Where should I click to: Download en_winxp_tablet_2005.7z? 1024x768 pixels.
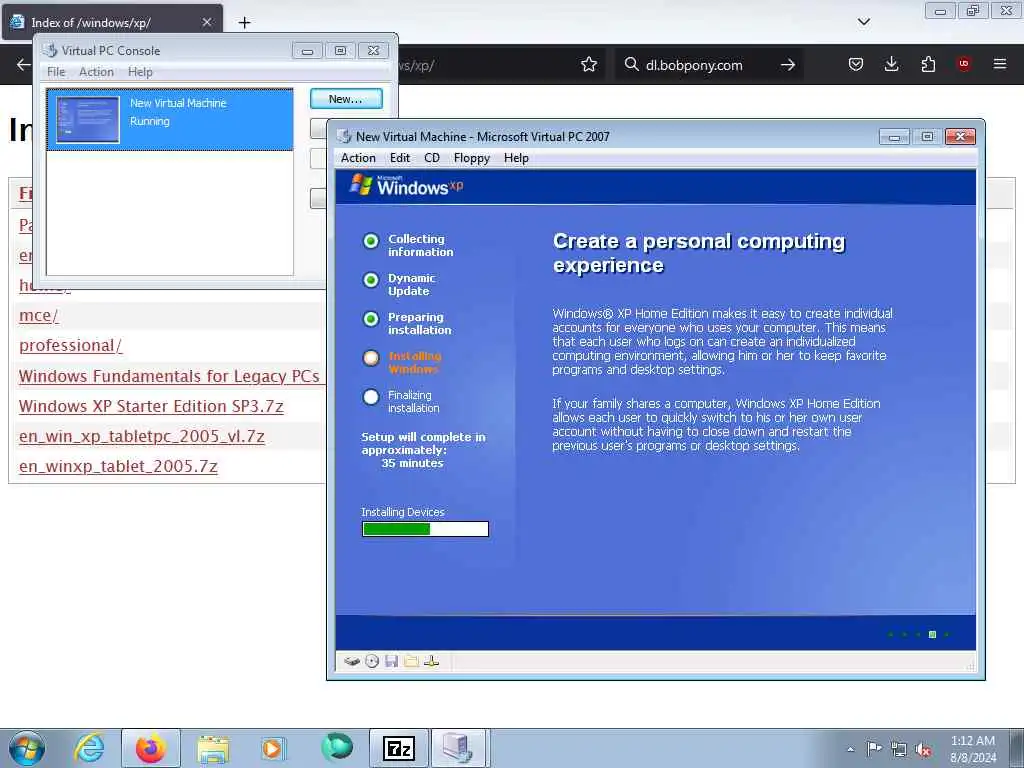tap(118, 466)
